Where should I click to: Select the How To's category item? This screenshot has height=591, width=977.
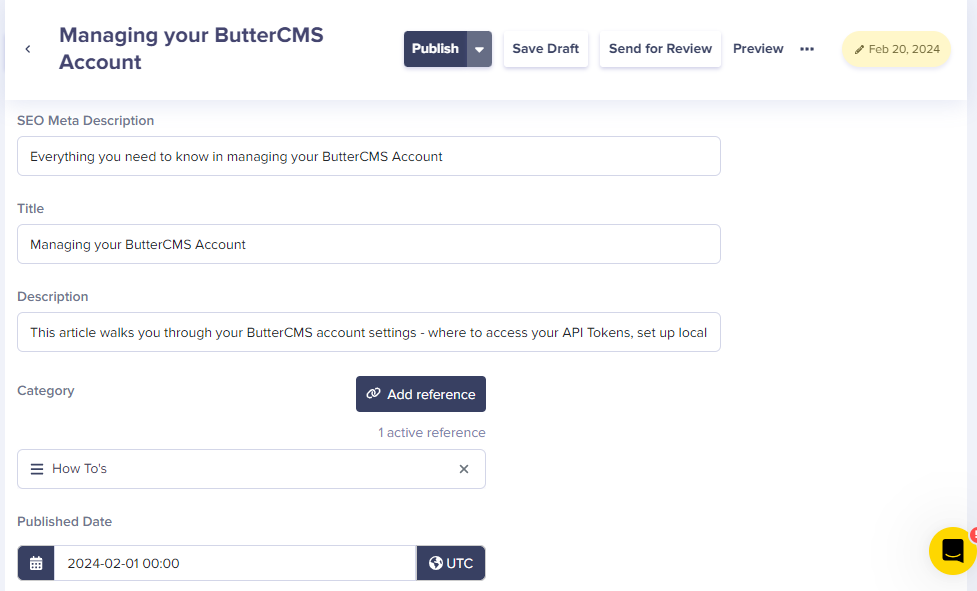point(251,469)
